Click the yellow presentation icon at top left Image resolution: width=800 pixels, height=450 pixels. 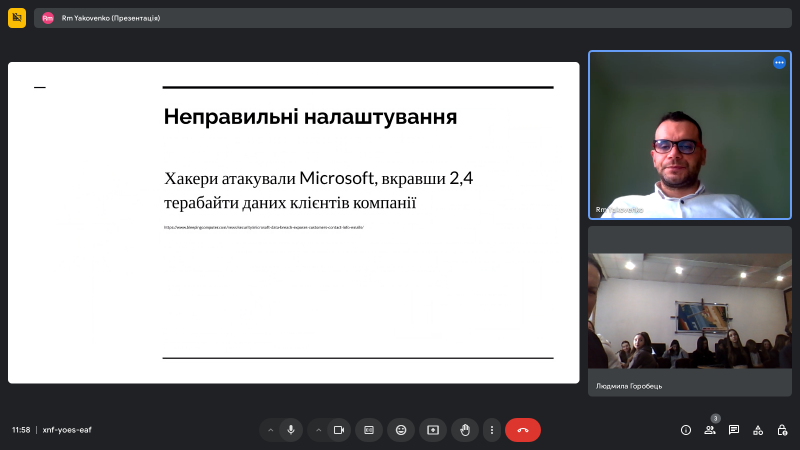(x=17, y=18)
